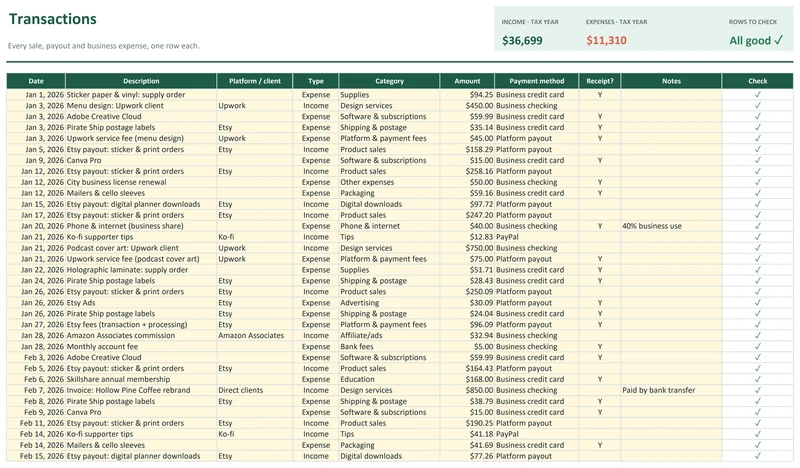Click the Amount column header
Viewport: 800px width, 468px height.
pos(467,81)
